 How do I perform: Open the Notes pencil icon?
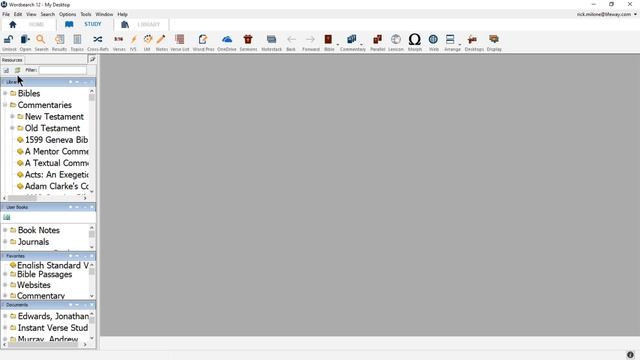(x=161, y=40)
